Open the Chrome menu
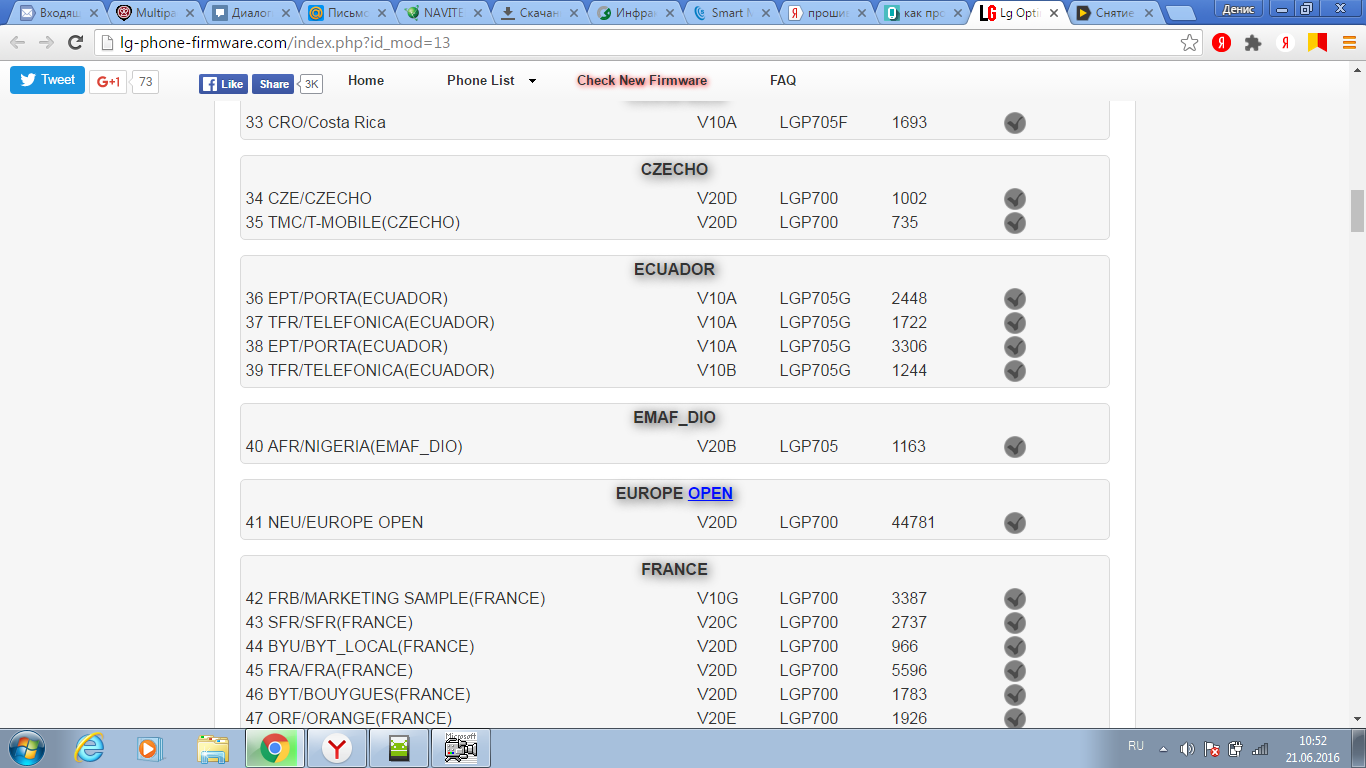The image size is (1366, 768). pyautogui.click(x=1348, y=43)
